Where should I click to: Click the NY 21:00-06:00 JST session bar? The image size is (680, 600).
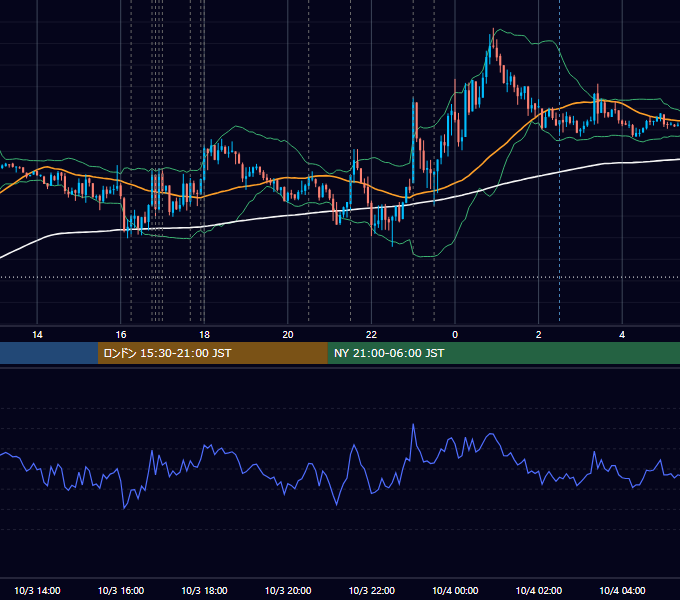pyautogui.click(x=503, y=353)
